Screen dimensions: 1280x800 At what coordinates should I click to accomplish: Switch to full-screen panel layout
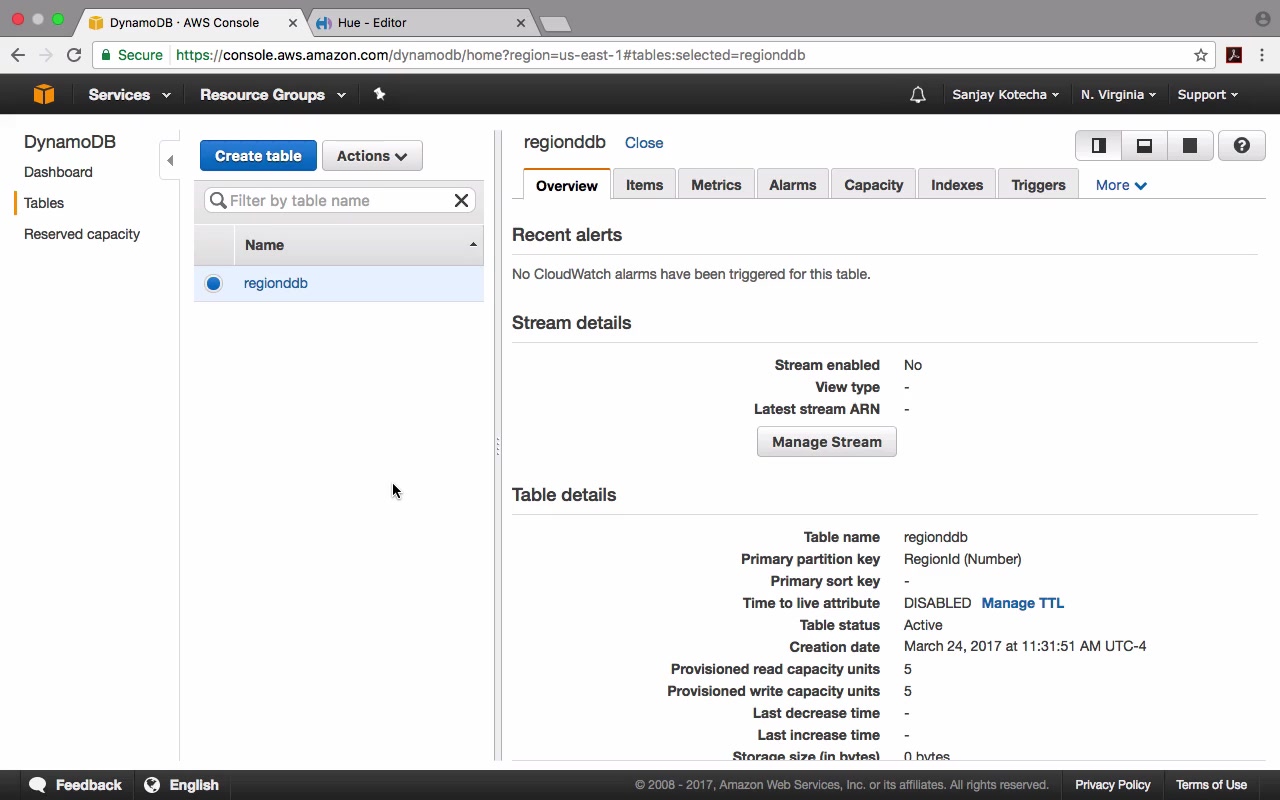(x=1190, y=146)
